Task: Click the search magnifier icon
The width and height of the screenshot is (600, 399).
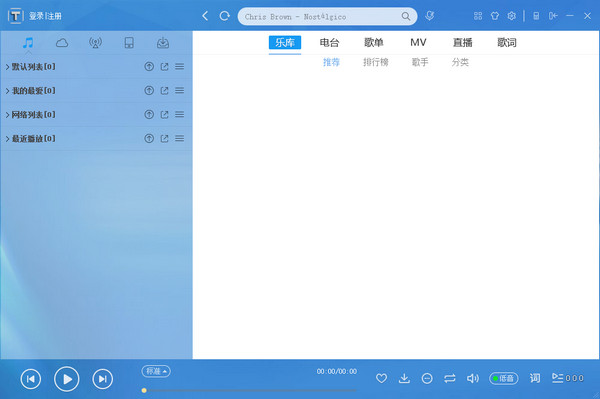Action: tap(406, 16)
